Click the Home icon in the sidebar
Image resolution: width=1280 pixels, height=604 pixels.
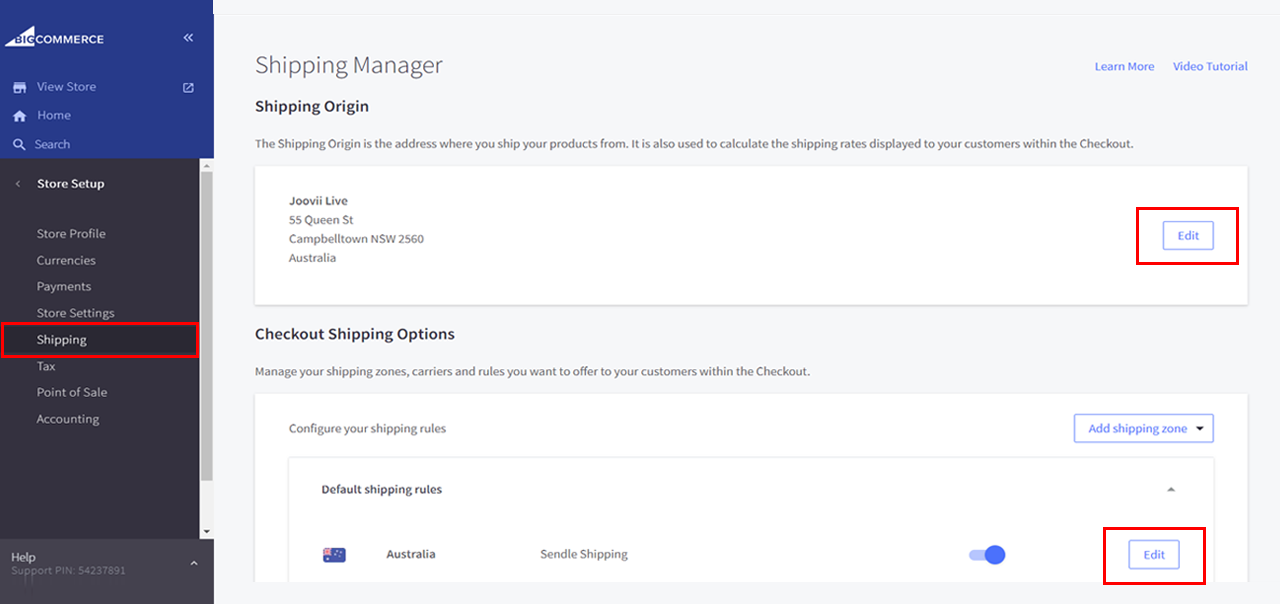18,115
